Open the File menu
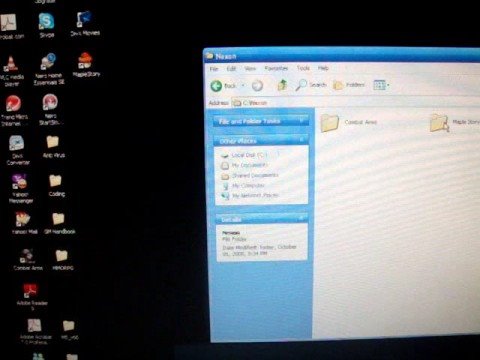 214,69
